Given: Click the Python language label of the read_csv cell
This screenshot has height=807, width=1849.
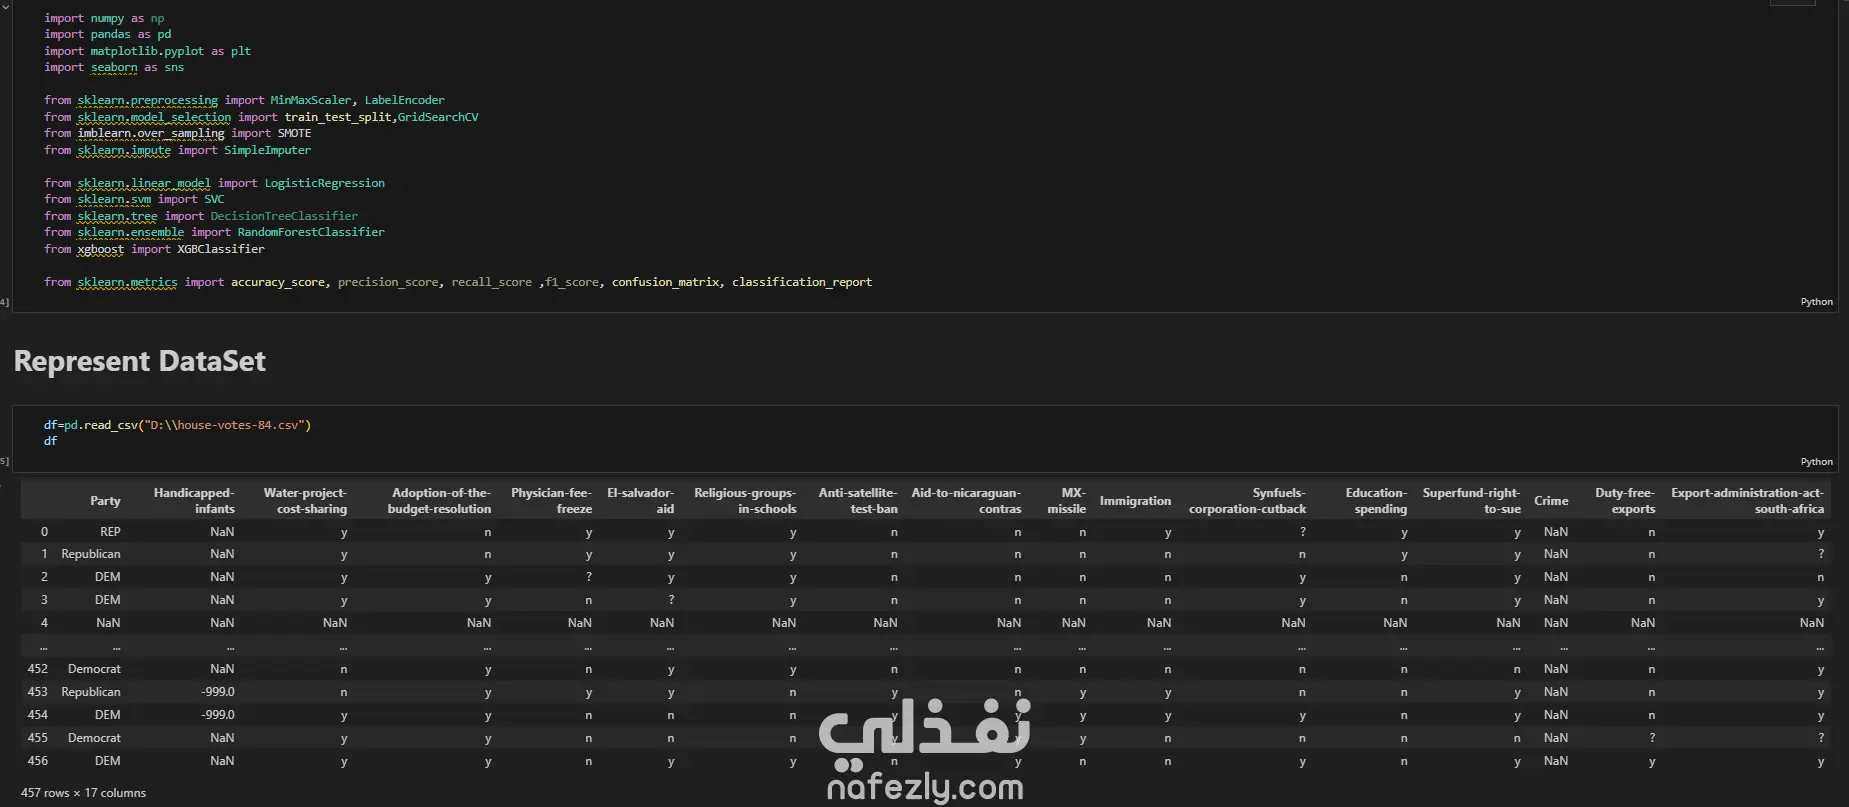Looking at the screenshot, I should [1816, 462].
